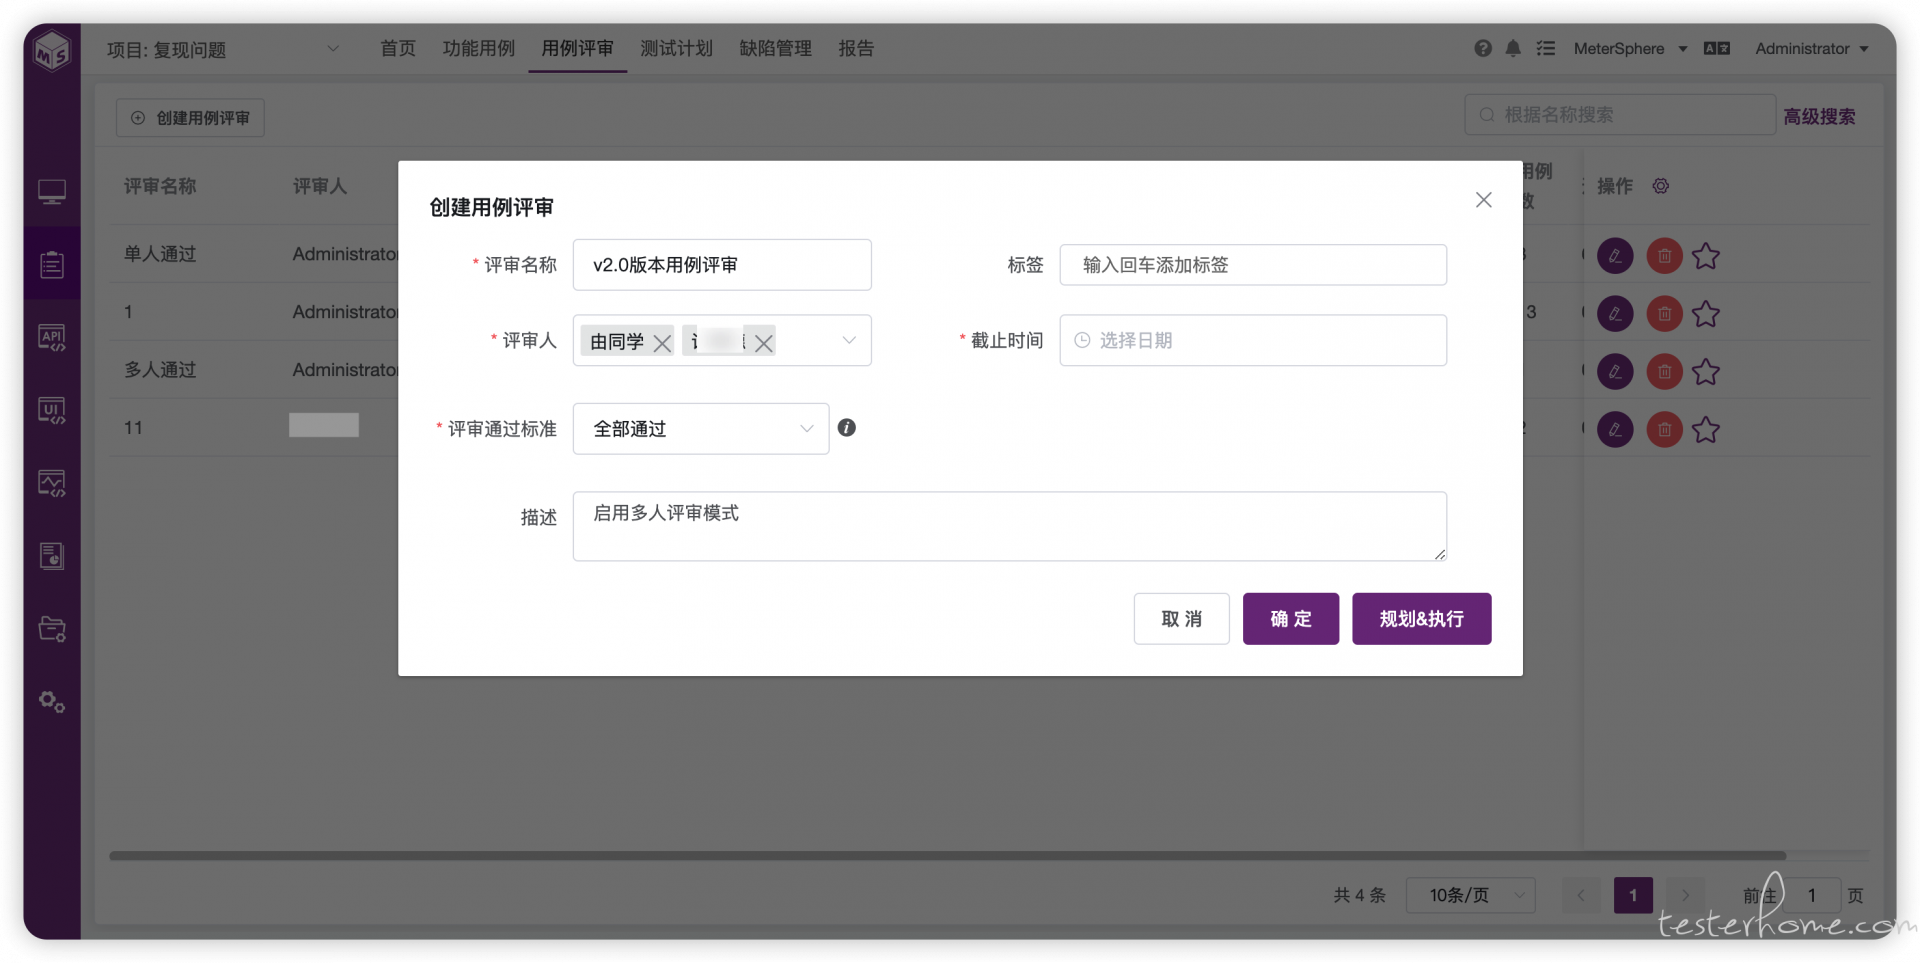Switch to the 功能用例 tab
1920x963 pixels.
479,48
